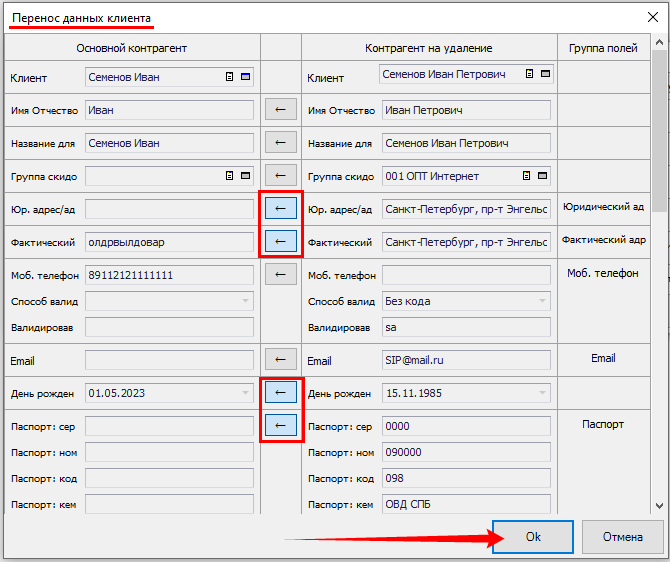This screenshot has height=562, width=670.
Task: Copy Группа скидок using its arrow button
Action: (x=280, y=176)
